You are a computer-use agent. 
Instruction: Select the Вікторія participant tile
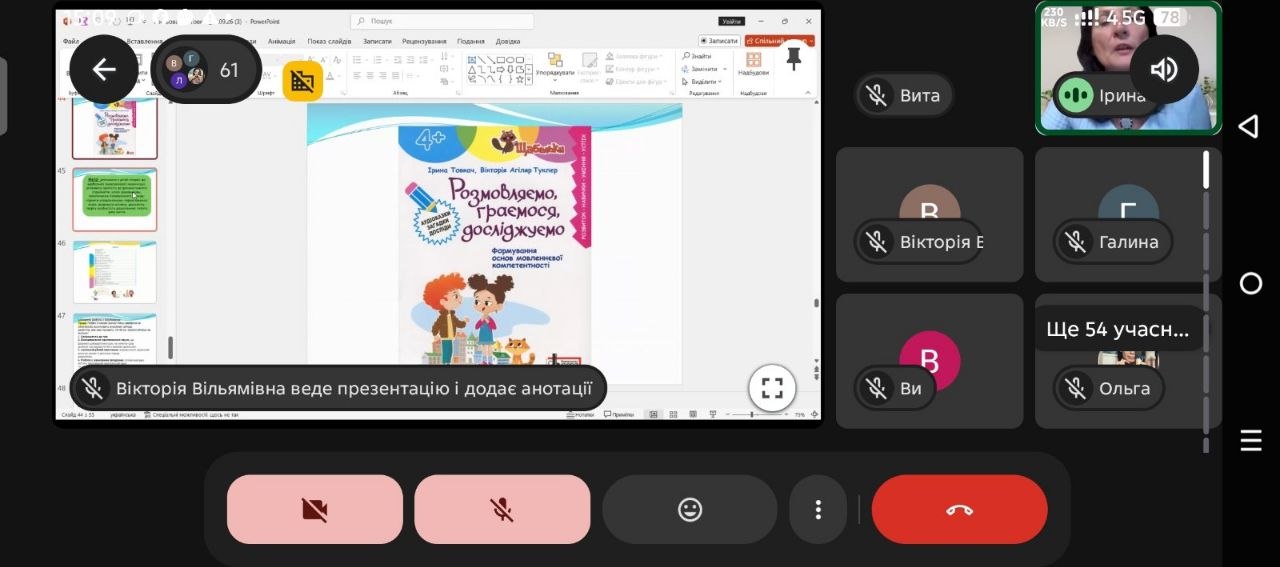pyautogui.click(x=929, y=214)
